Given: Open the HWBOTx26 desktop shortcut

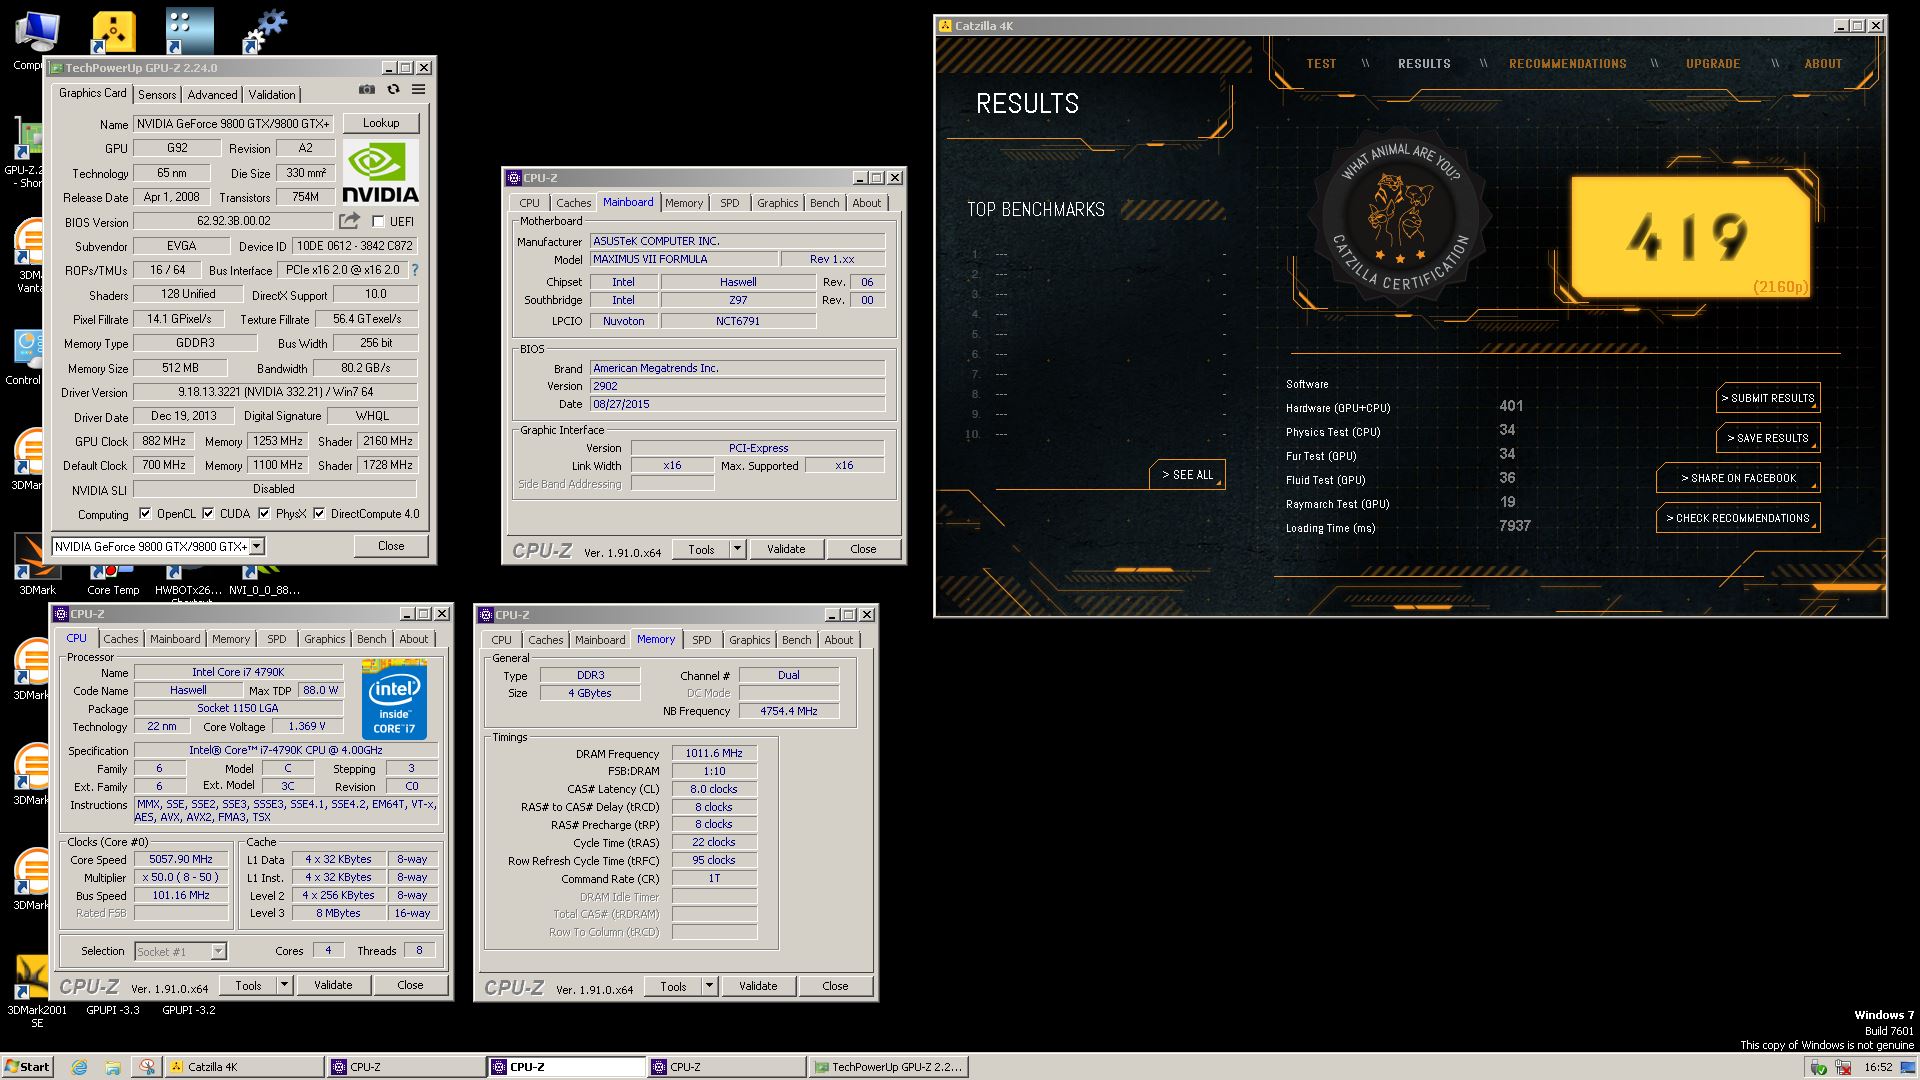Looking at the screenshot, I should [189, 580].
